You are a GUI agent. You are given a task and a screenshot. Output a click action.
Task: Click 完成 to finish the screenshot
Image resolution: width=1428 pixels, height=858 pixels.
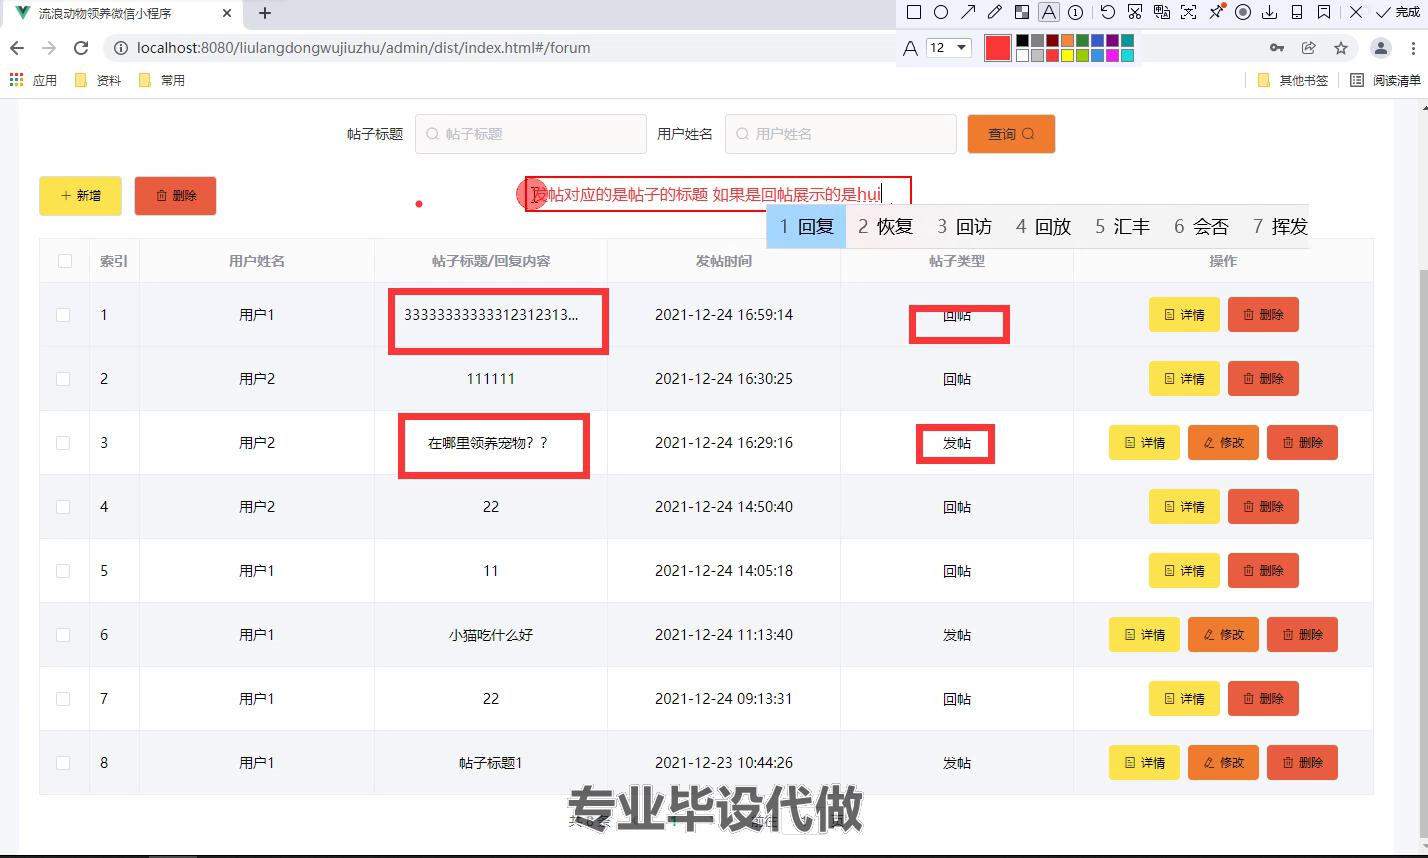(x=1398, y=12)
